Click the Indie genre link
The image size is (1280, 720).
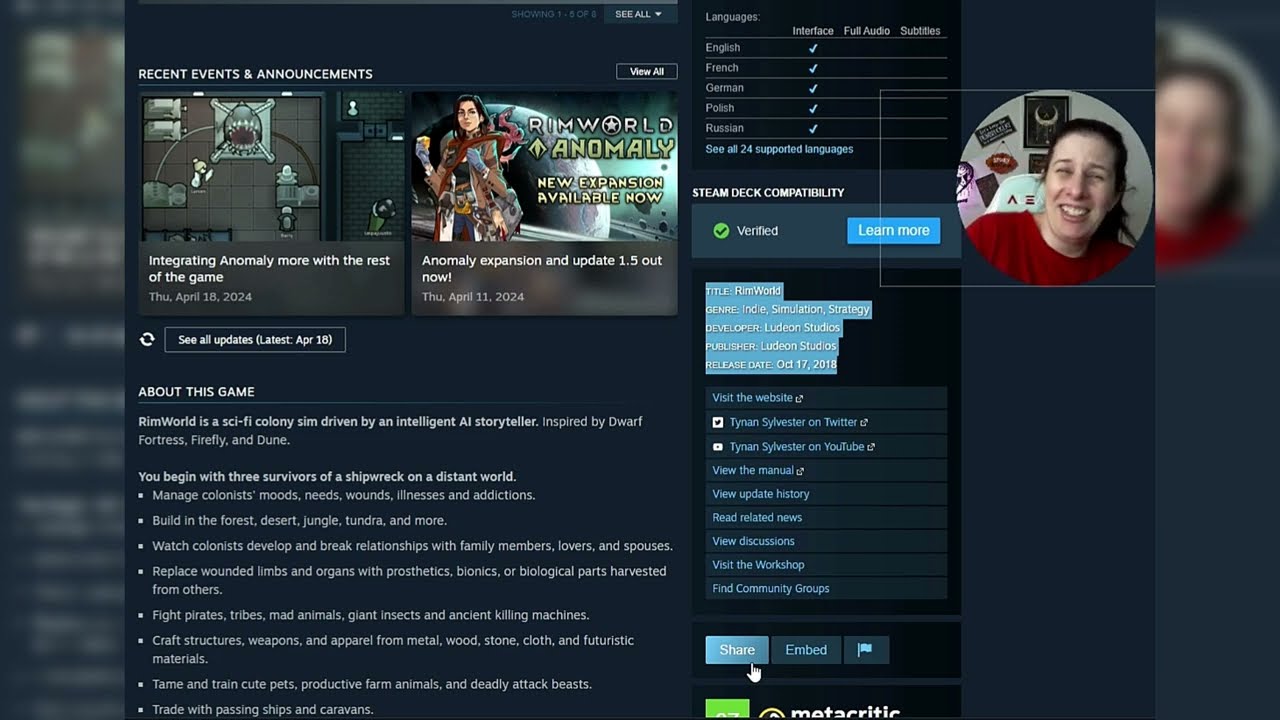pyautogui.click(x=754, y=310)
